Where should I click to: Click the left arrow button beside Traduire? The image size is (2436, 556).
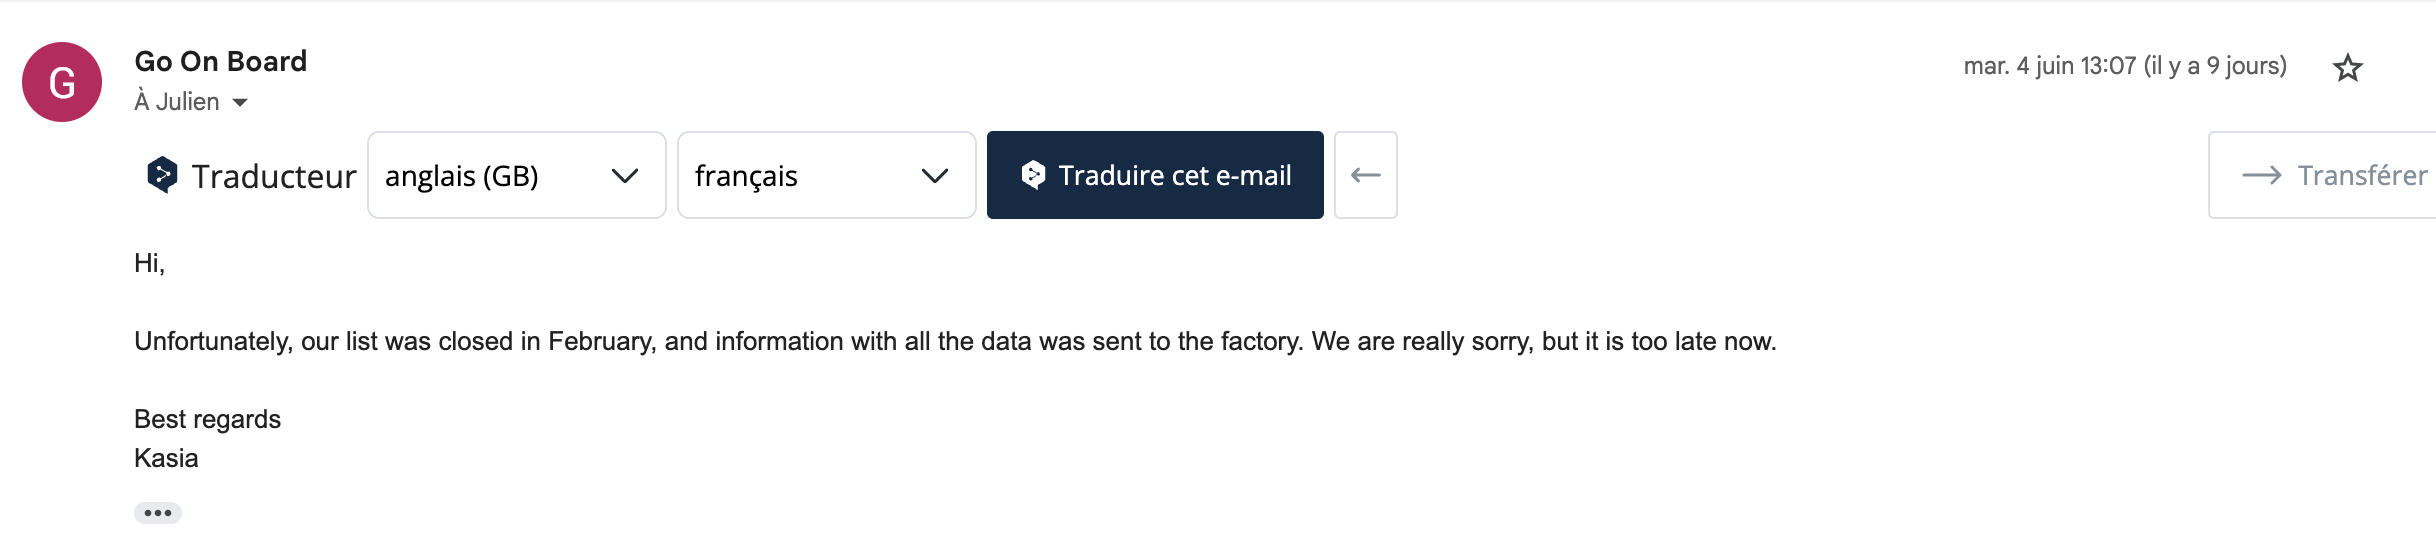[x=1365, y=175]
